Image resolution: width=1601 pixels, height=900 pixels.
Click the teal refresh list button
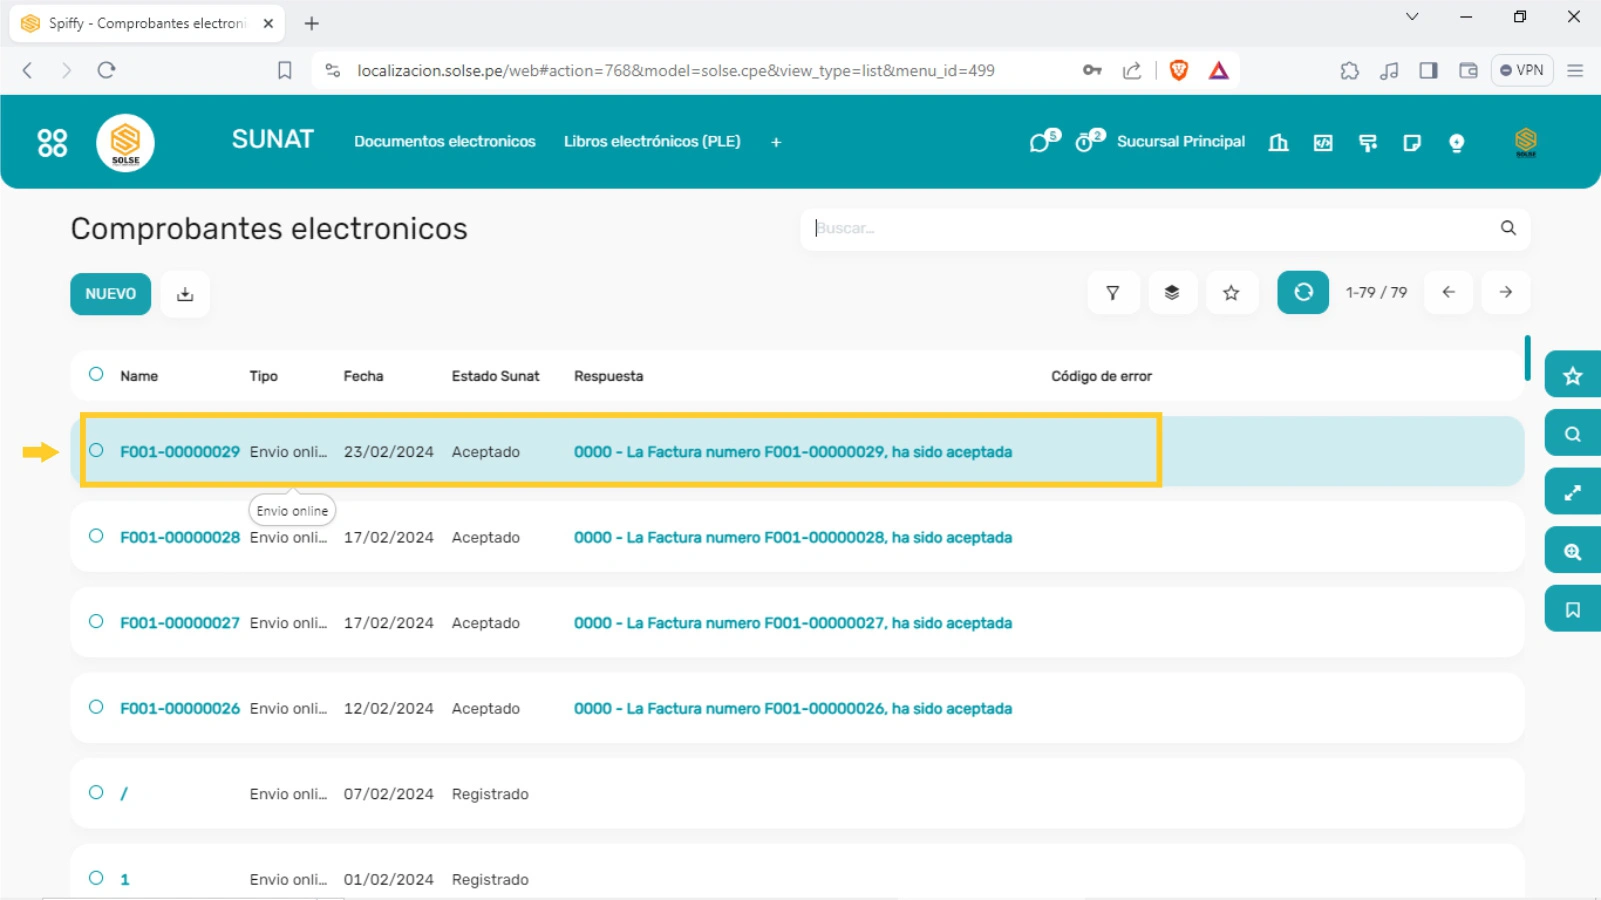(x=1302, y=293)
